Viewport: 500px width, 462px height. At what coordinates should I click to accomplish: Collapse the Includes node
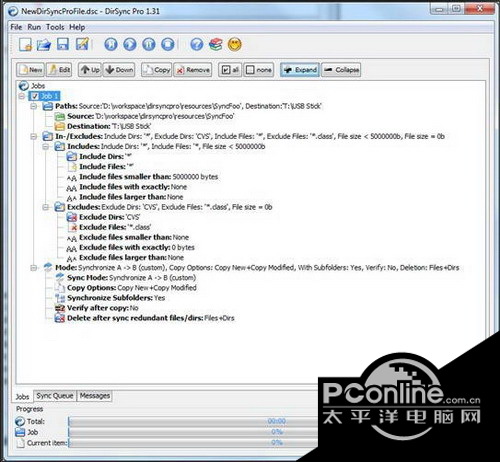tap(46, 146)
